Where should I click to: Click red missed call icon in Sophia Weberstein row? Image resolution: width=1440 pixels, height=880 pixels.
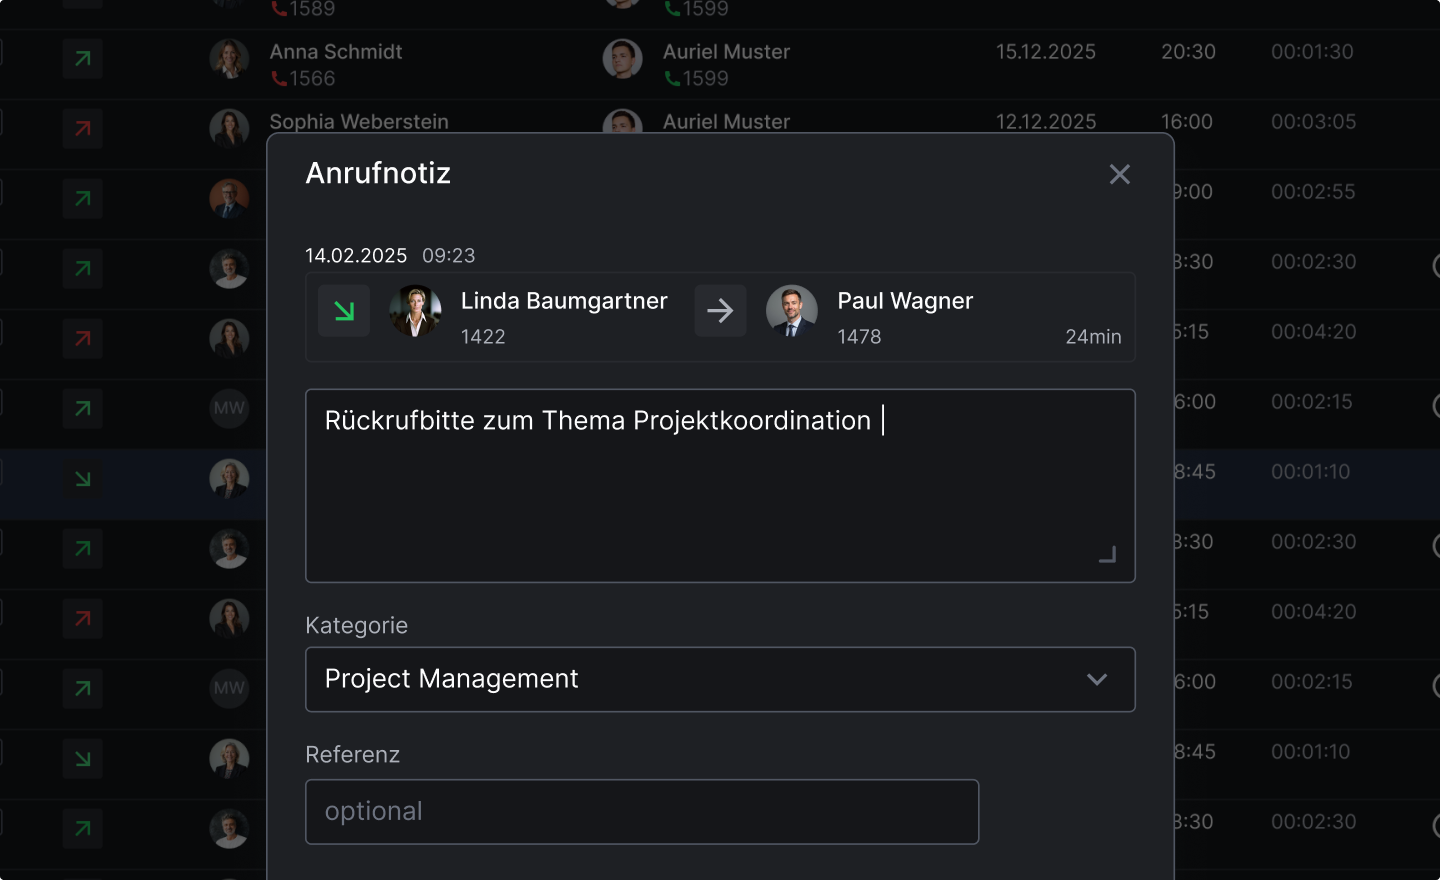83,129
